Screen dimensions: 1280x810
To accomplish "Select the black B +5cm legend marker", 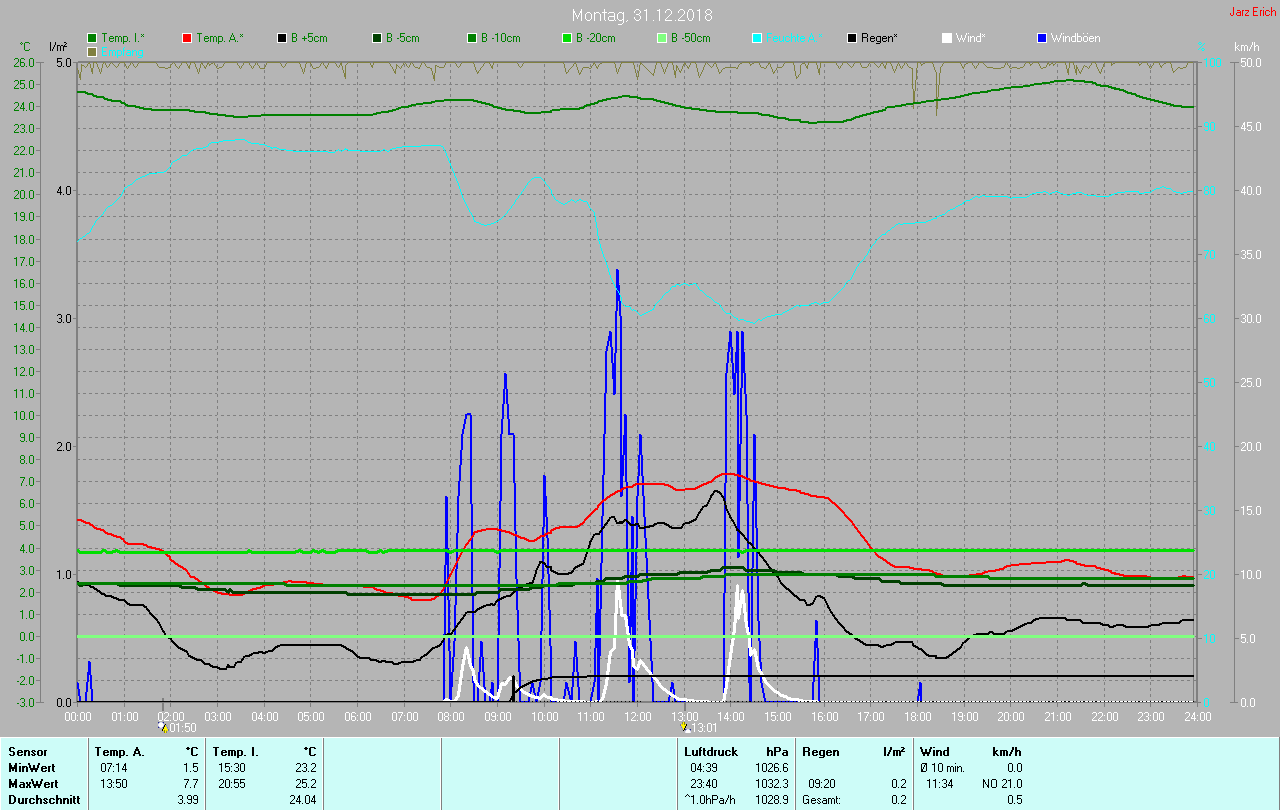I will coord(282,38).
